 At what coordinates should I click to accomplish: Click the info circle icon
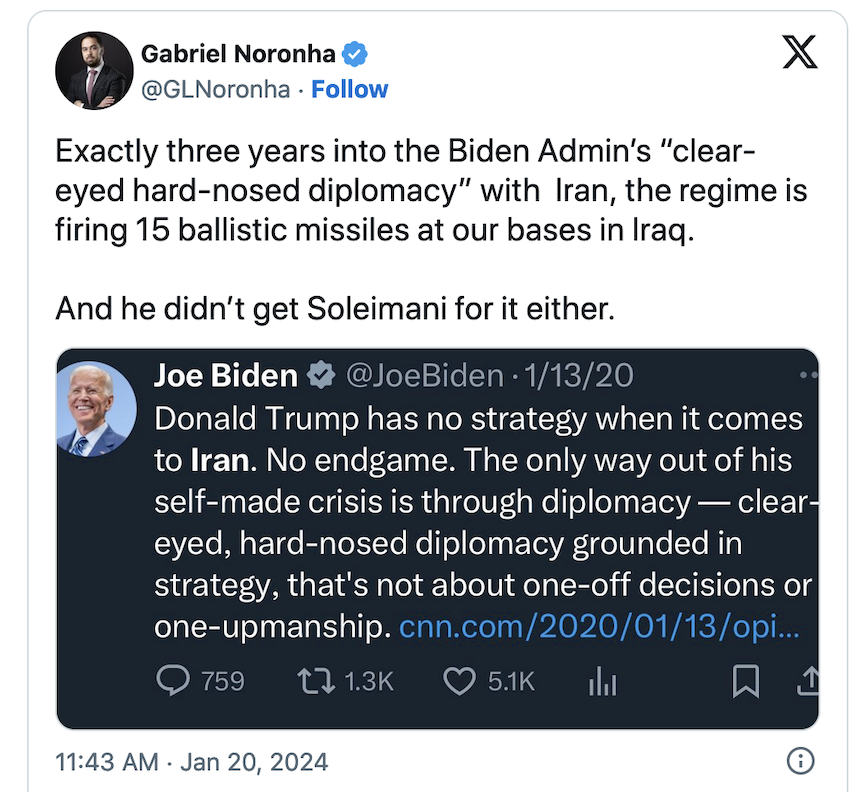[x=800, y=762]
